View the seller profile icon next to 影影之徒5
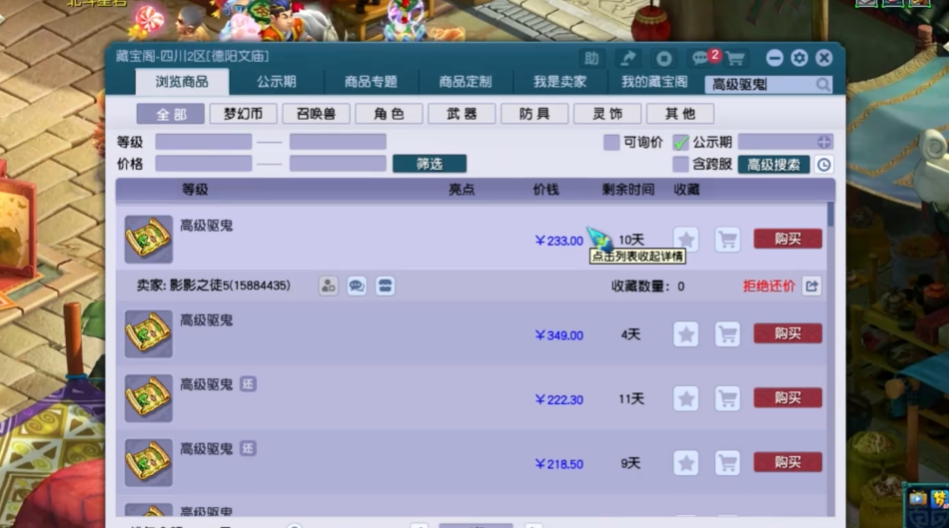Image resolution: width=949 pixels, height=528 pixels. 328,286
